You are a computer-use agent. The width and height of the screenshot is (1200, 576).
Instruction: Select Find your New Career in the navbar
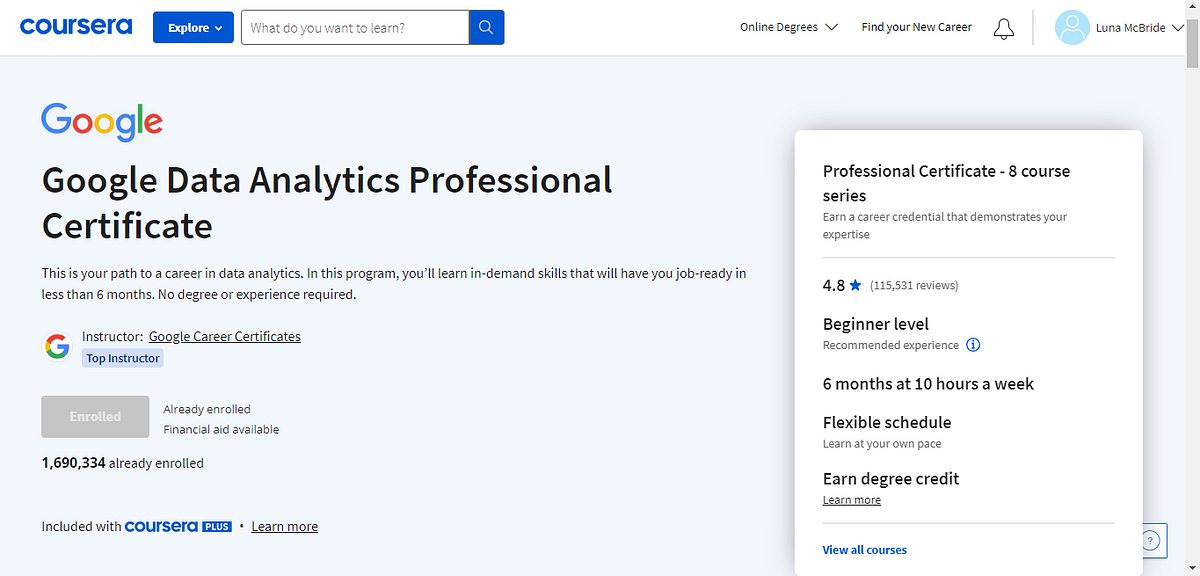[x=916, y=27]
